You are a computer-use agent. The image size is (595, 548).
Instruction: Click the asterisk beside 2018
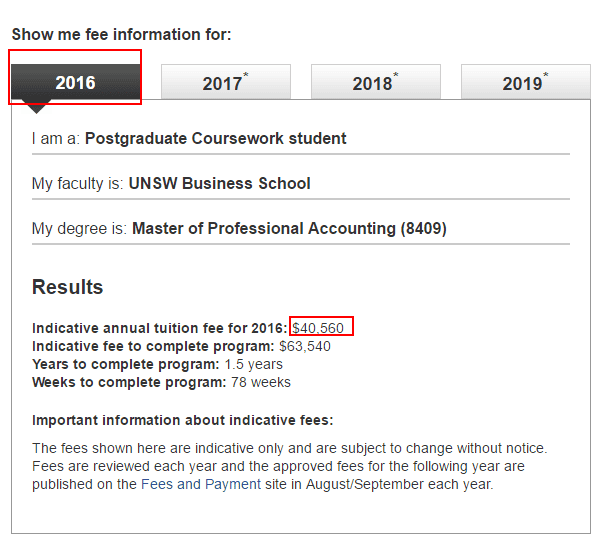(x=396, y=74)
